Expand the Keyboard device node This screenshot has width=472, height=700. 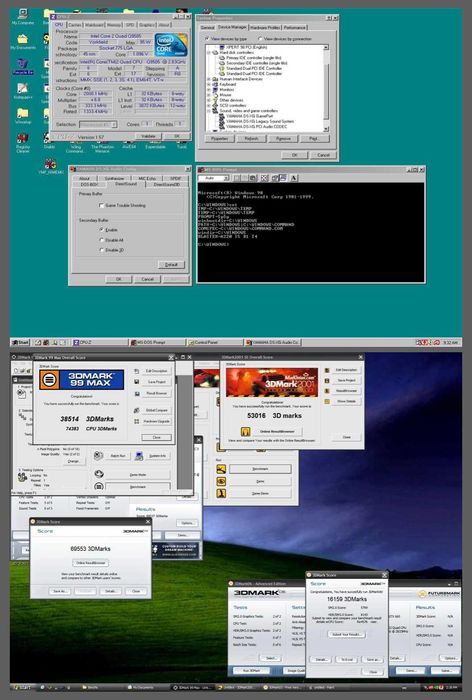[x=209, y=84]
